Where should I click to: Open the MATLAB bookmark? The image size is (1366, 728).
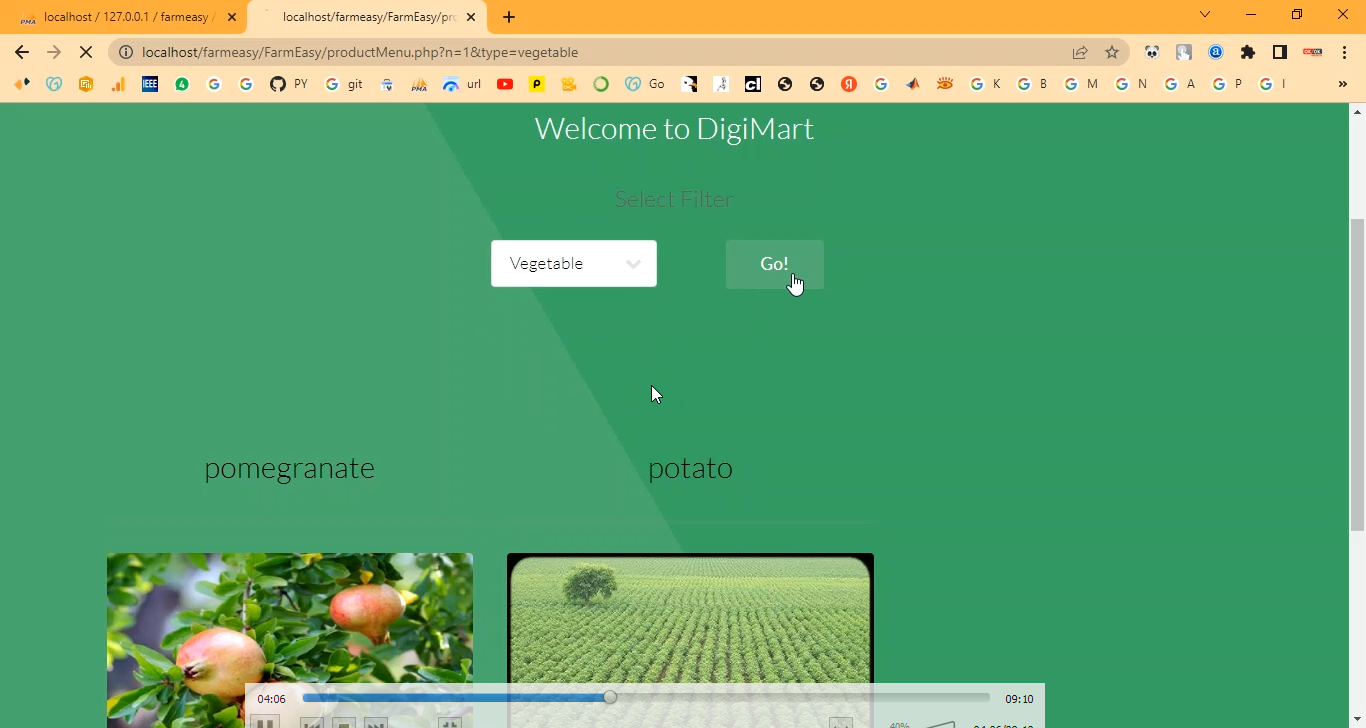tap(913, 84)
